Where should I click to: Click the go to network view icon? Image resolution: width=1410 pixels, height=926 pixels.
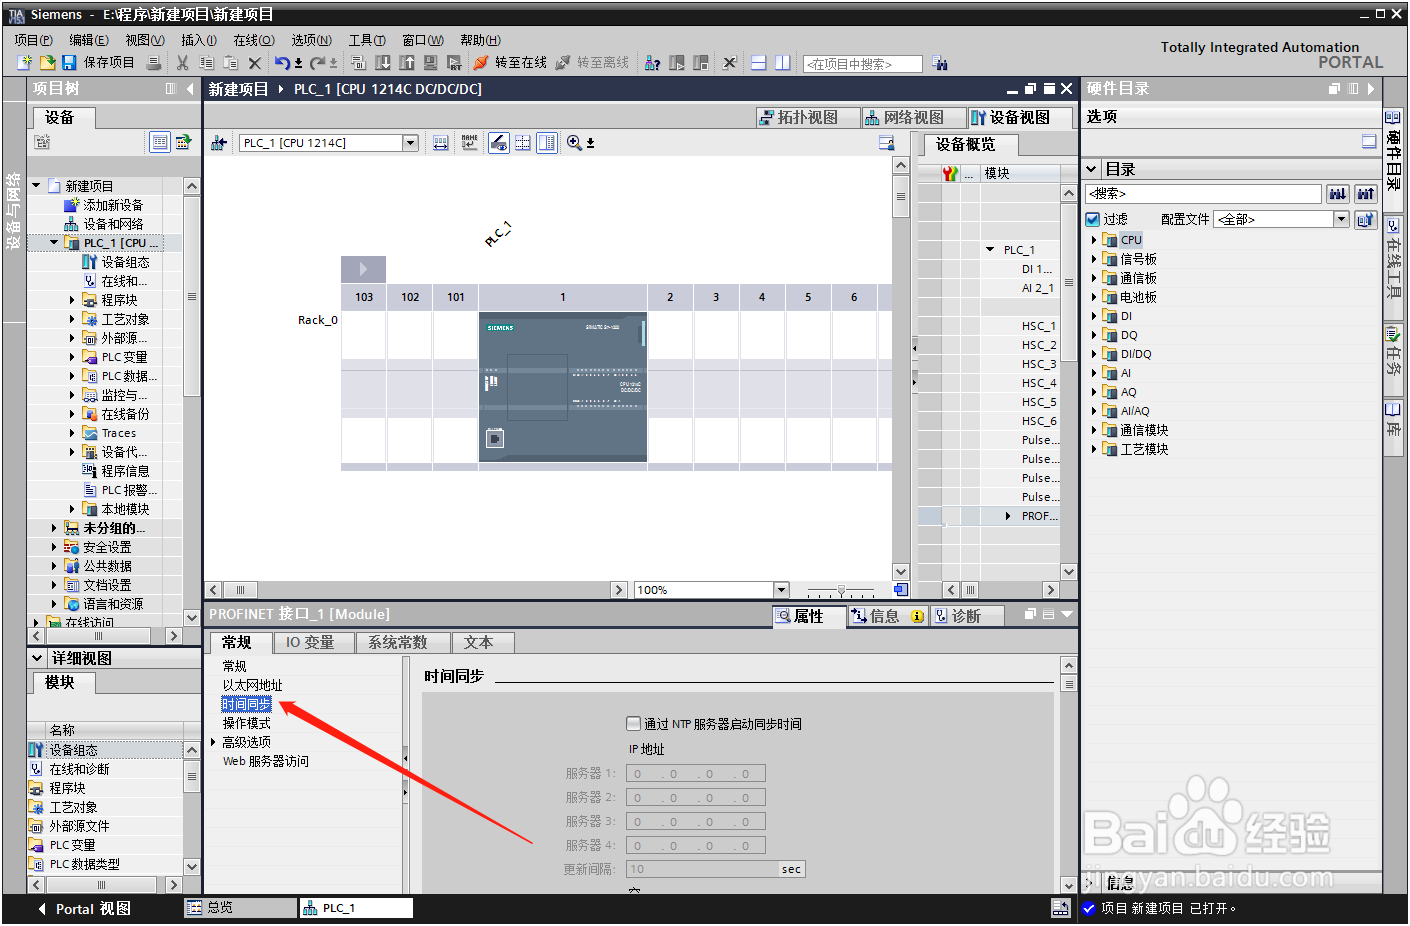click(218, 143)
